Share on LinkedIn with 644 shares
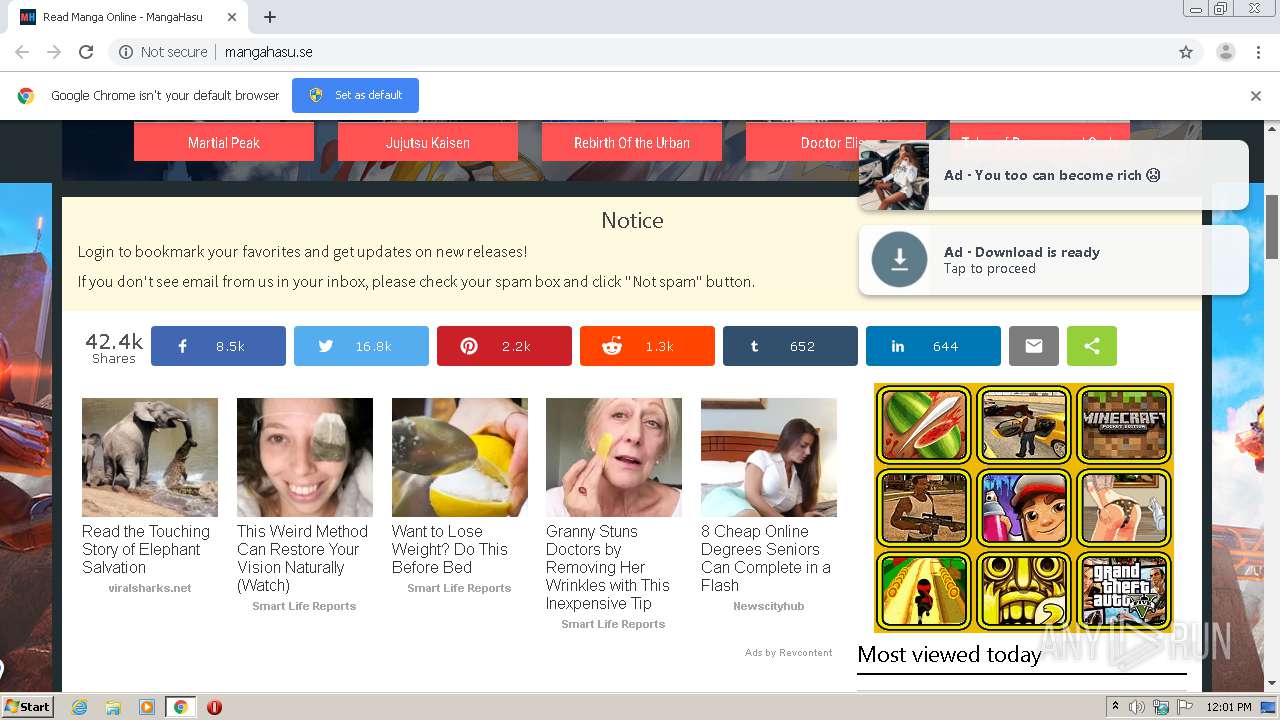The image size is (1280, 720). (933, 346)
